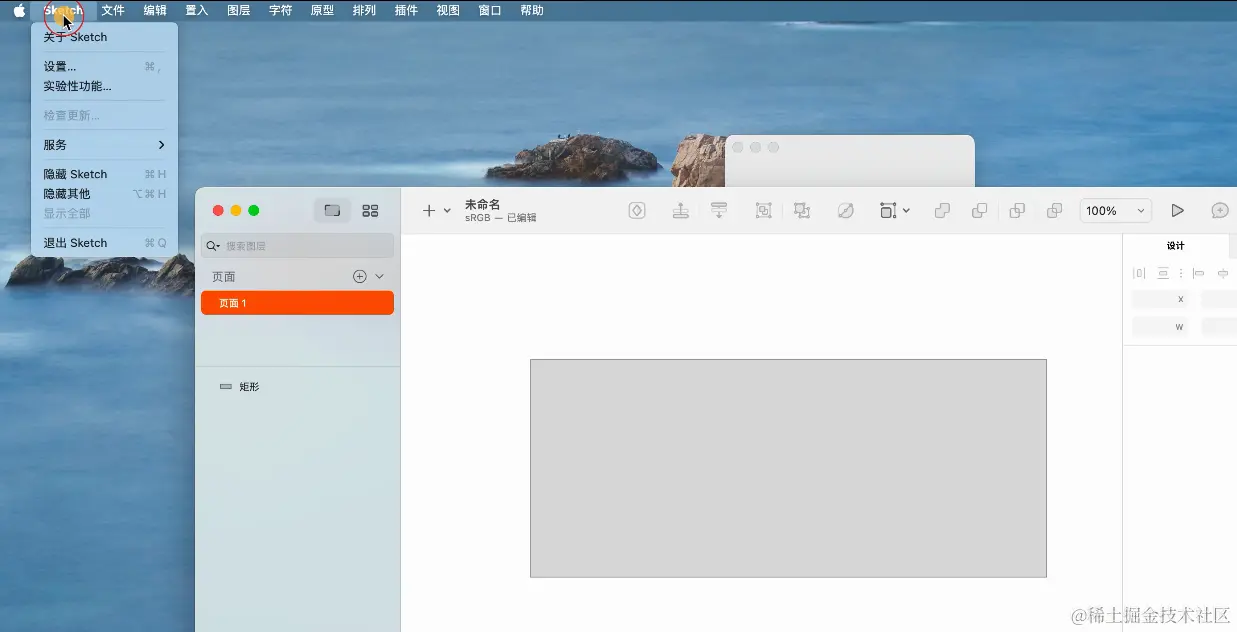The width and height of the screenshot is (1237, 632).
Task: Click distribute vertically icon in inspector
Action: [1163, 273]
